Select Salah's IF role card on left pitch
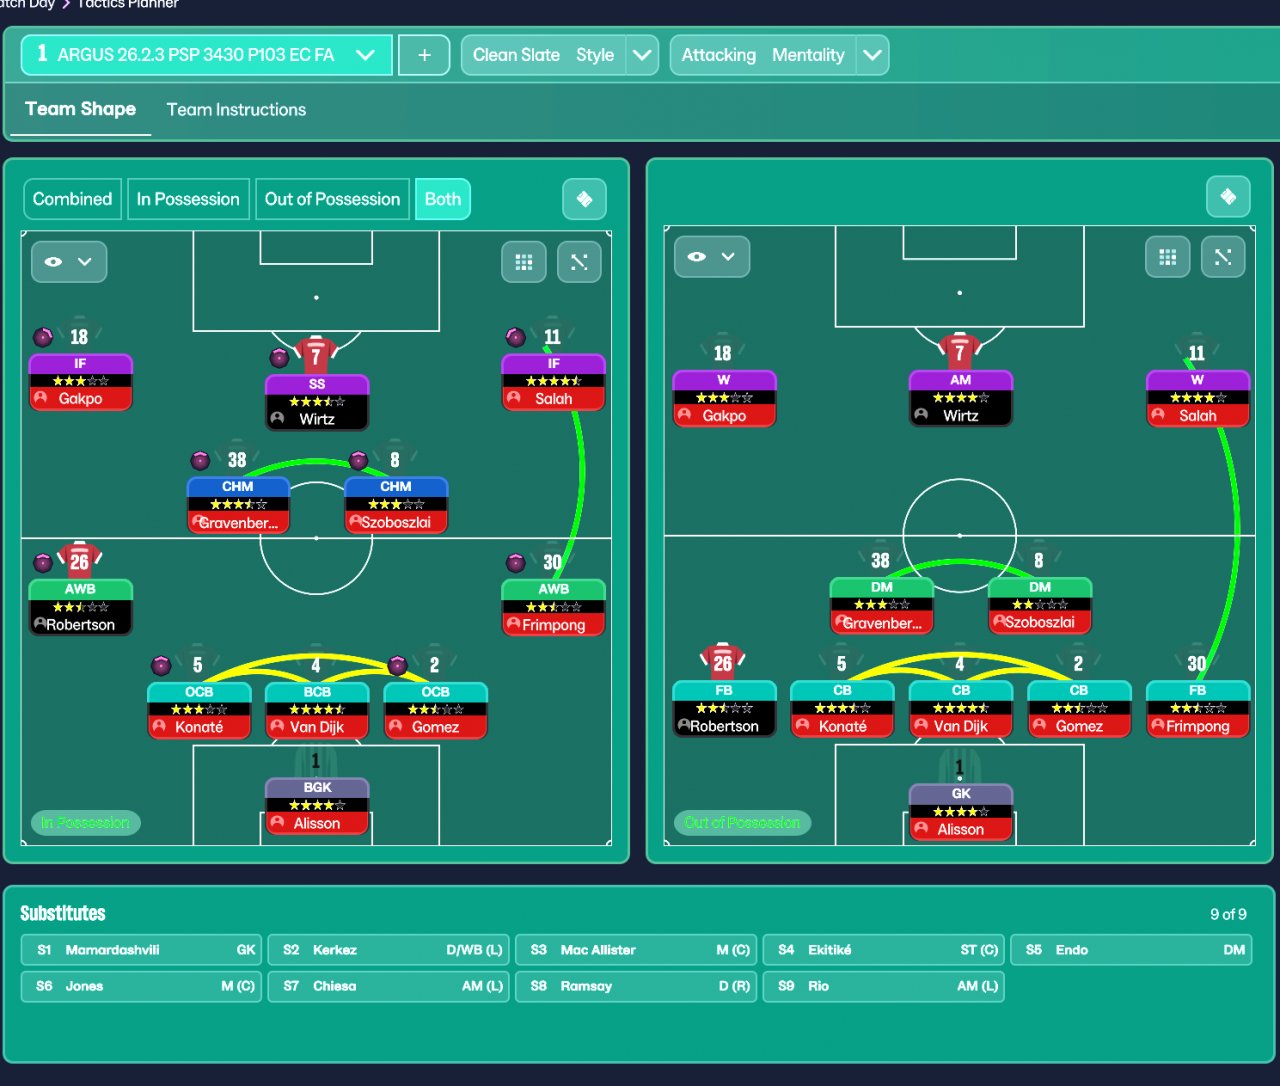This screenshot has height=1086, width=1280. click(553, 382)
